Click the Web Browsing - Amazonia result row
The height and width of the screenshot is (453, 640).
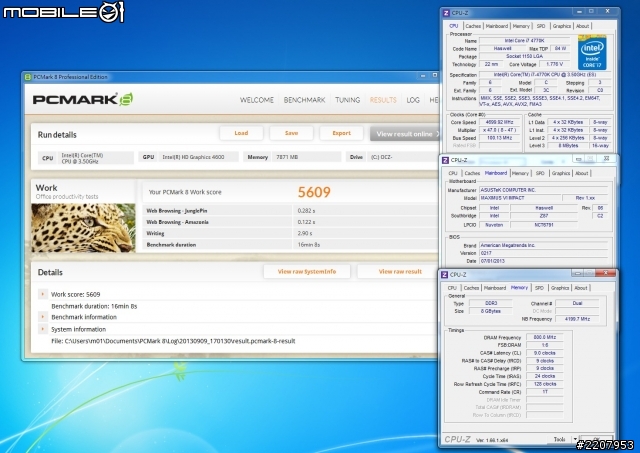pyautogui.click(x=291, y=222)
